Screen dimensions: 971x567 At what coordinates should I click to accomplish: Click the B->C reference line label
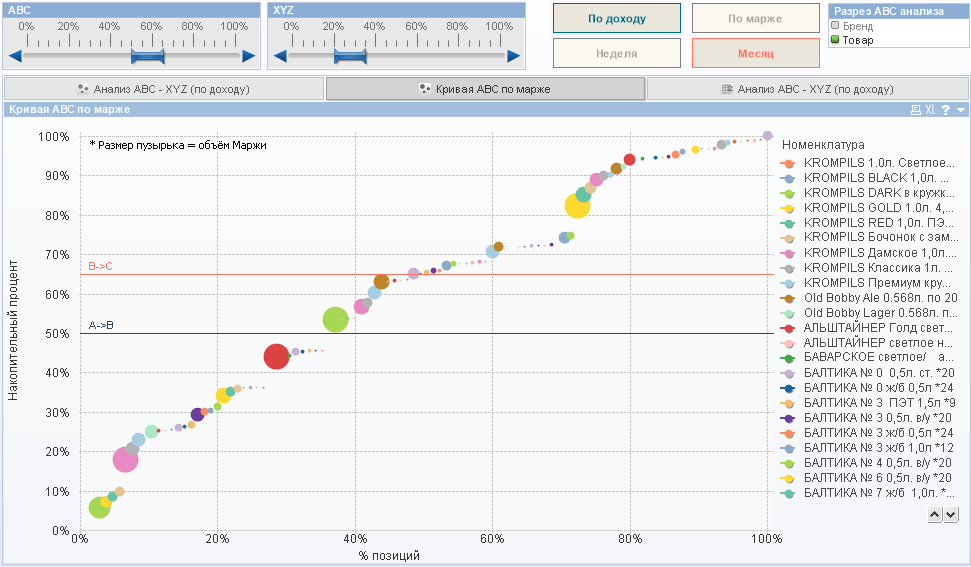100,266
